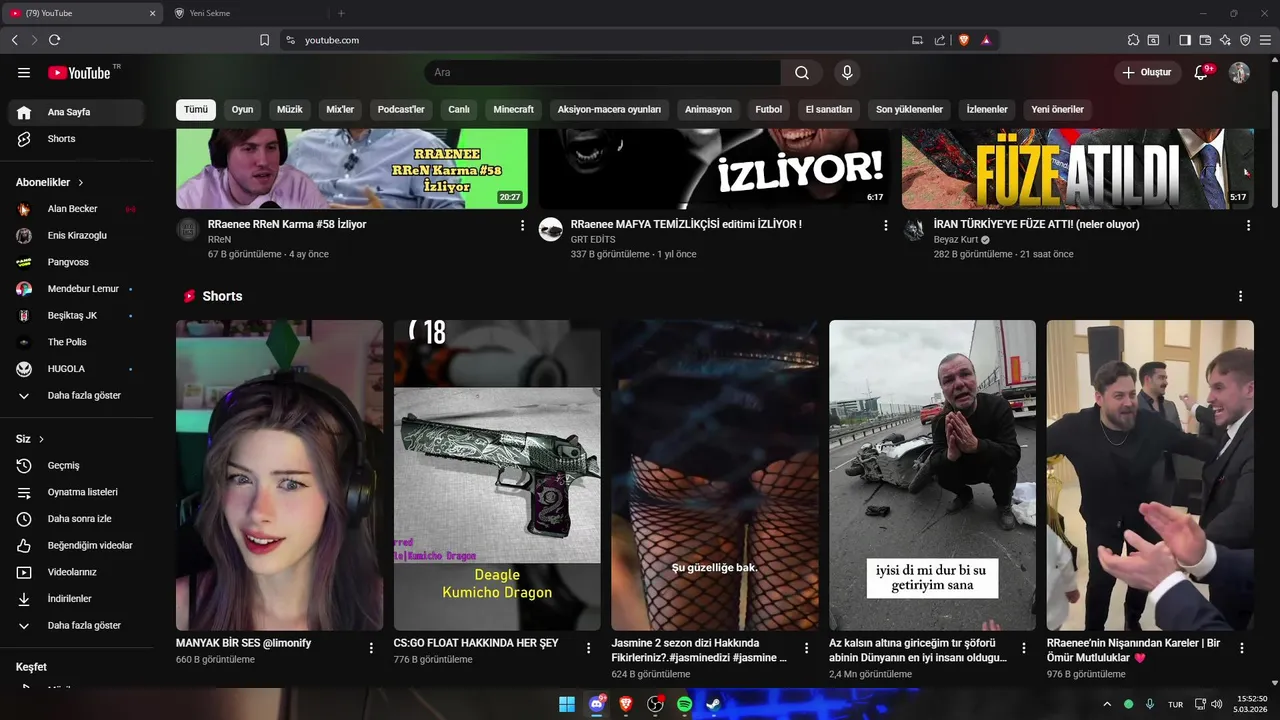Click the Ara search input field
Screen dimensions: 1280x720
click(603, 72)
